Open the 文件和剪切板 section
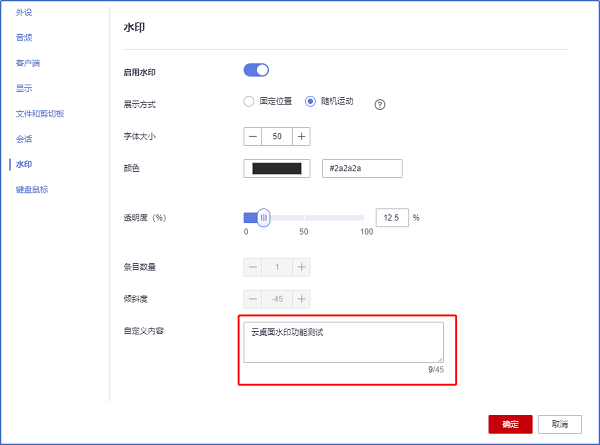Viewport: 600px width, 445px height. [x=39, y=113]
